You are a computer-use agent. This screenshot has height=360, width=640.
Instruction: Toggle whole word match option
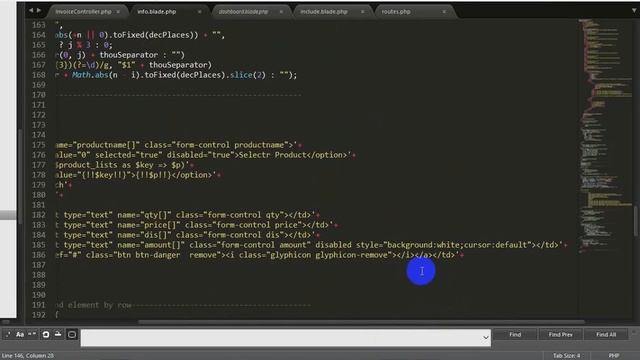click(32, 335)
